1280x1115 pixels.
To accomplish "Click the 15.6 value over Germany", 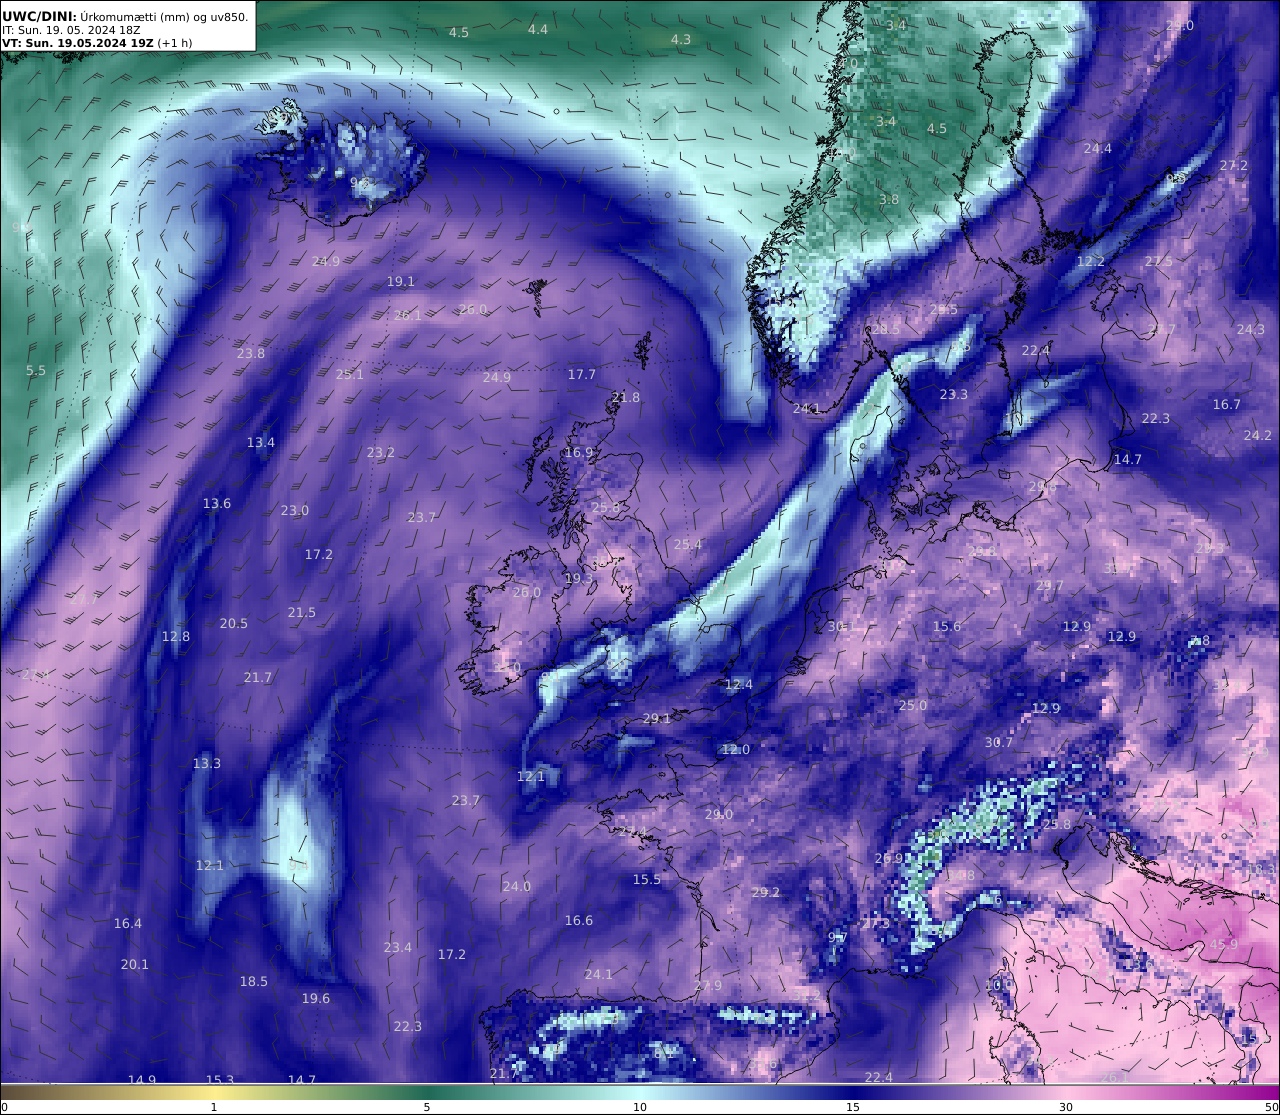I will [x=947, y=627].
